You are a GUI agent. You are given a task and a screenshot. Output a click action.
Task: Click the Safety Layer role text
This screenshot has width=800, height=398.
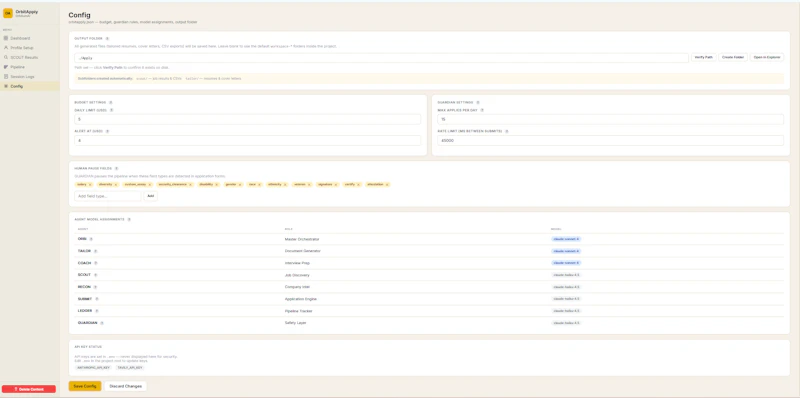295,323
